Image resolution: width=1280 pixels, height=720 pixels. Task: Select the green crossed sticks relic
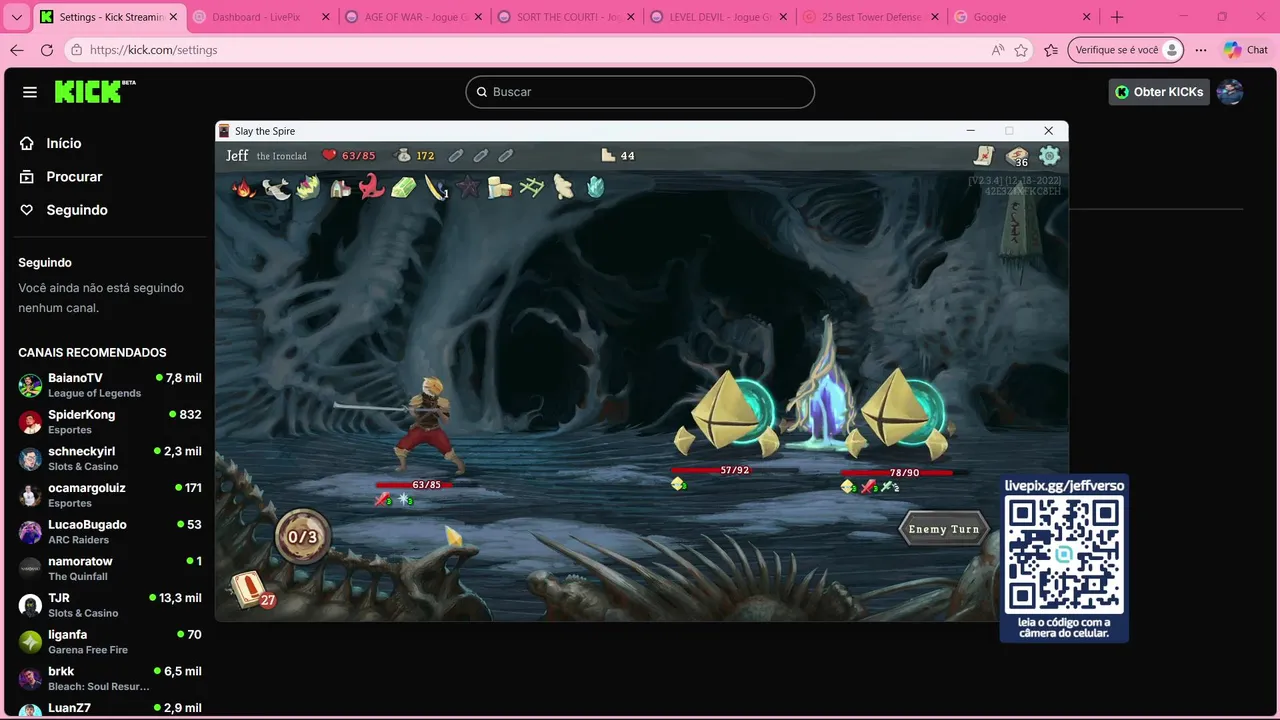pos(532,187)
